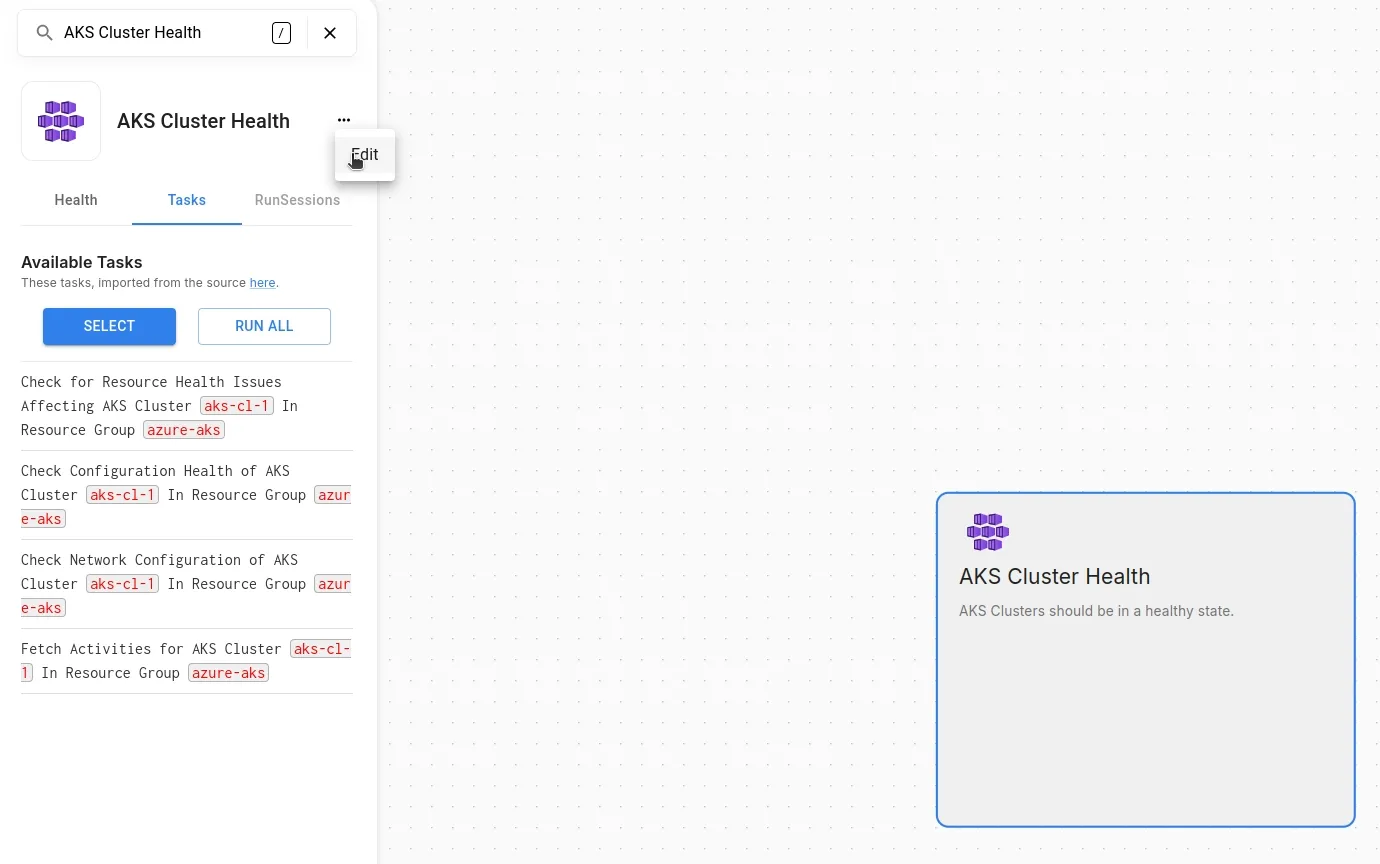Image resolution: width=1380 pixels, height=864 pixels.
Task: Click the purple AKS logo in the sidebar
Action: (61, 121)
